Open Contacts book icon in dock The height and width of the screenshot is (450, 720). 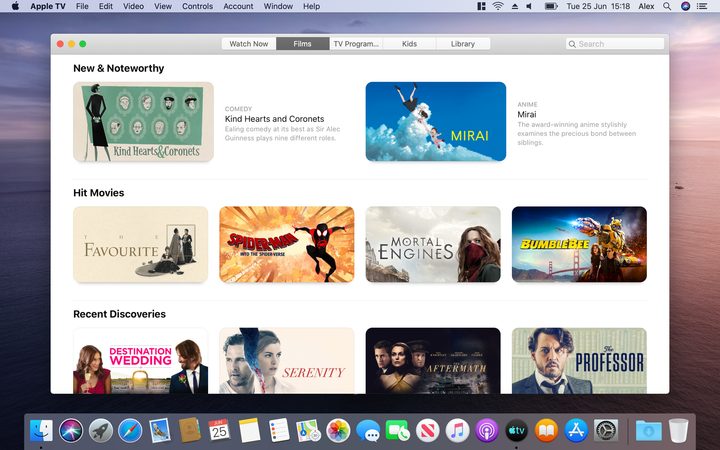(x=189, y=431)
